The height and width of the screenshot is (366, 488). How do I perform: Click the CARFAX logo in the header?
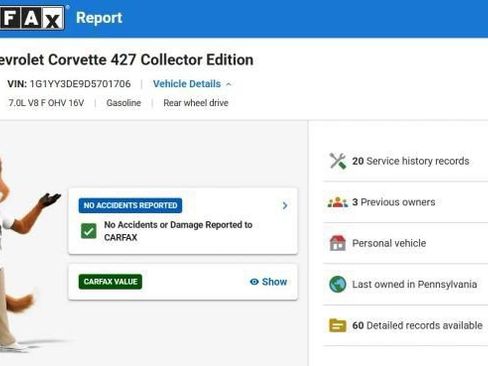(32, 18)
